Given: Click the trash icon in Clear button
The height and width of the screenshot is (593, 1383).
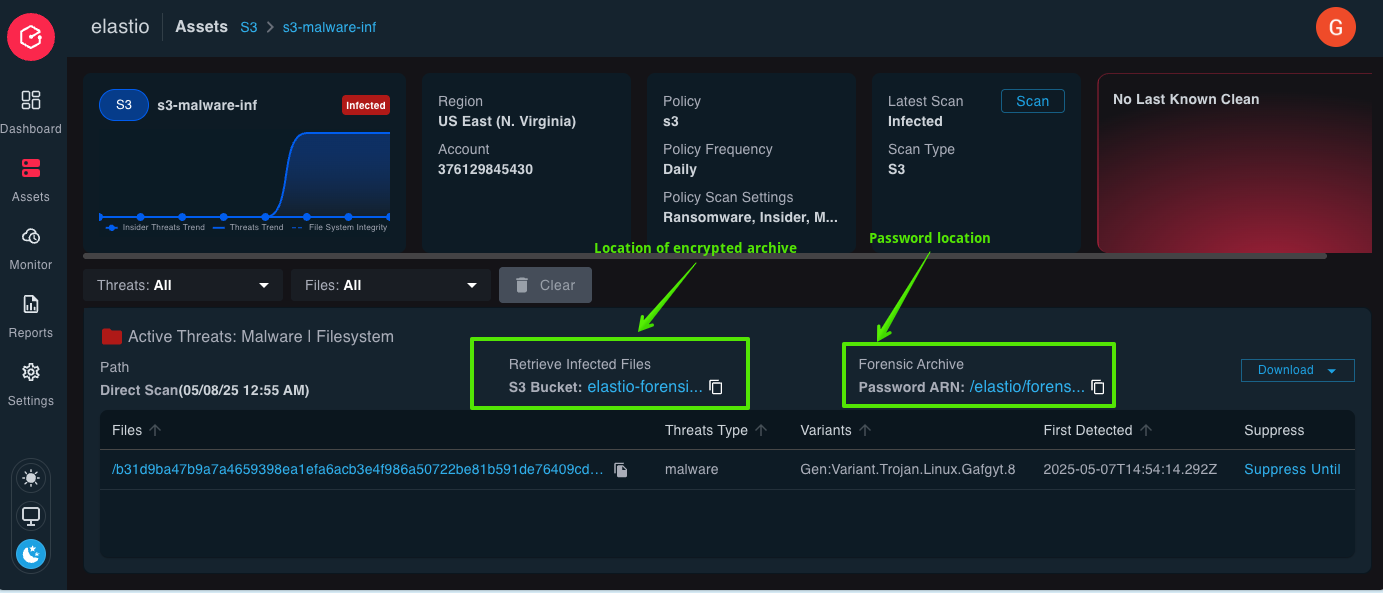Looking at the screenshot, I should [x=522, y=285].
